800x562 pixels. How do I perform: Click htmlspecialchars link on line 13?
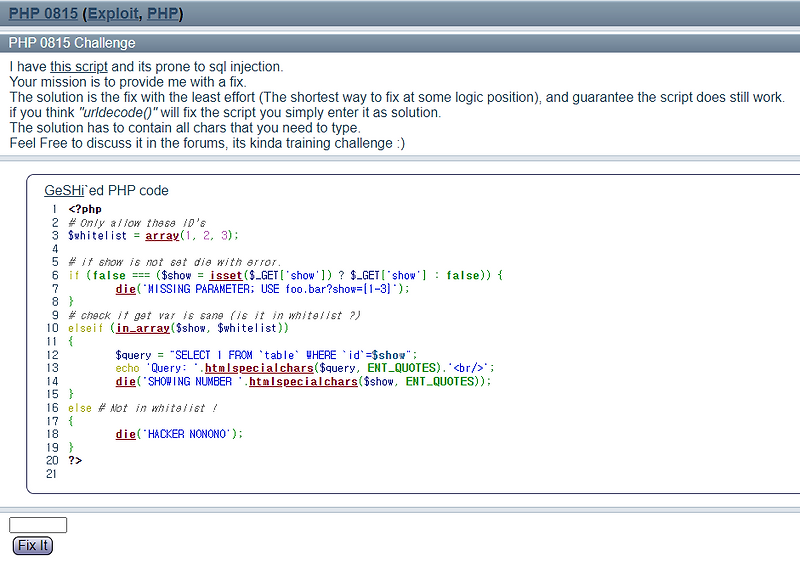point(259,368)
